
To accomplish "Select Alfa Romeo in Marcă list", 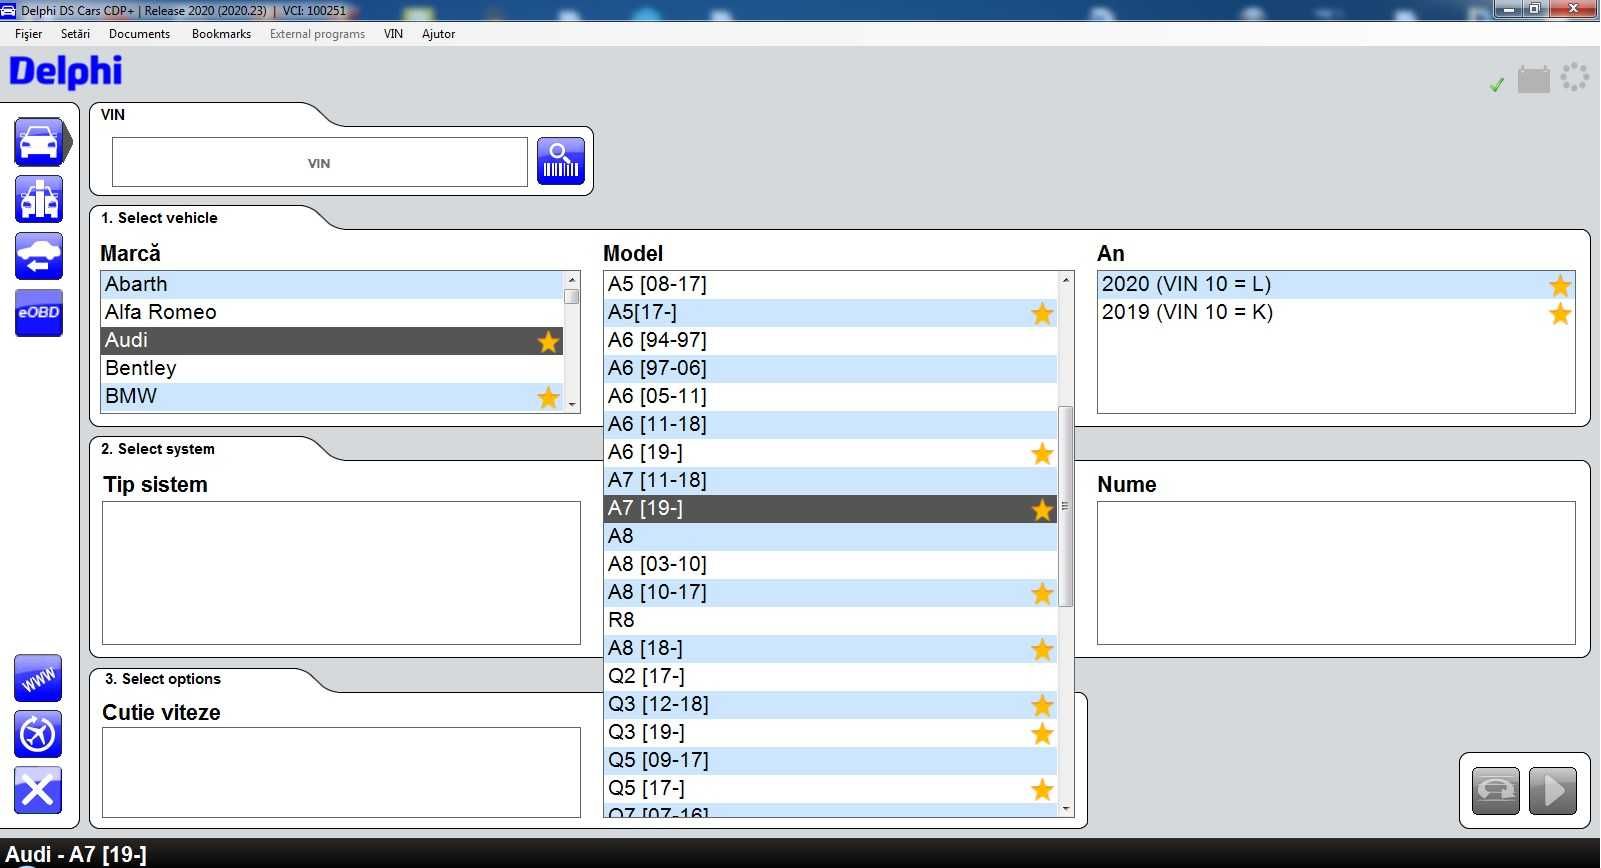I will tap(332, 312).
